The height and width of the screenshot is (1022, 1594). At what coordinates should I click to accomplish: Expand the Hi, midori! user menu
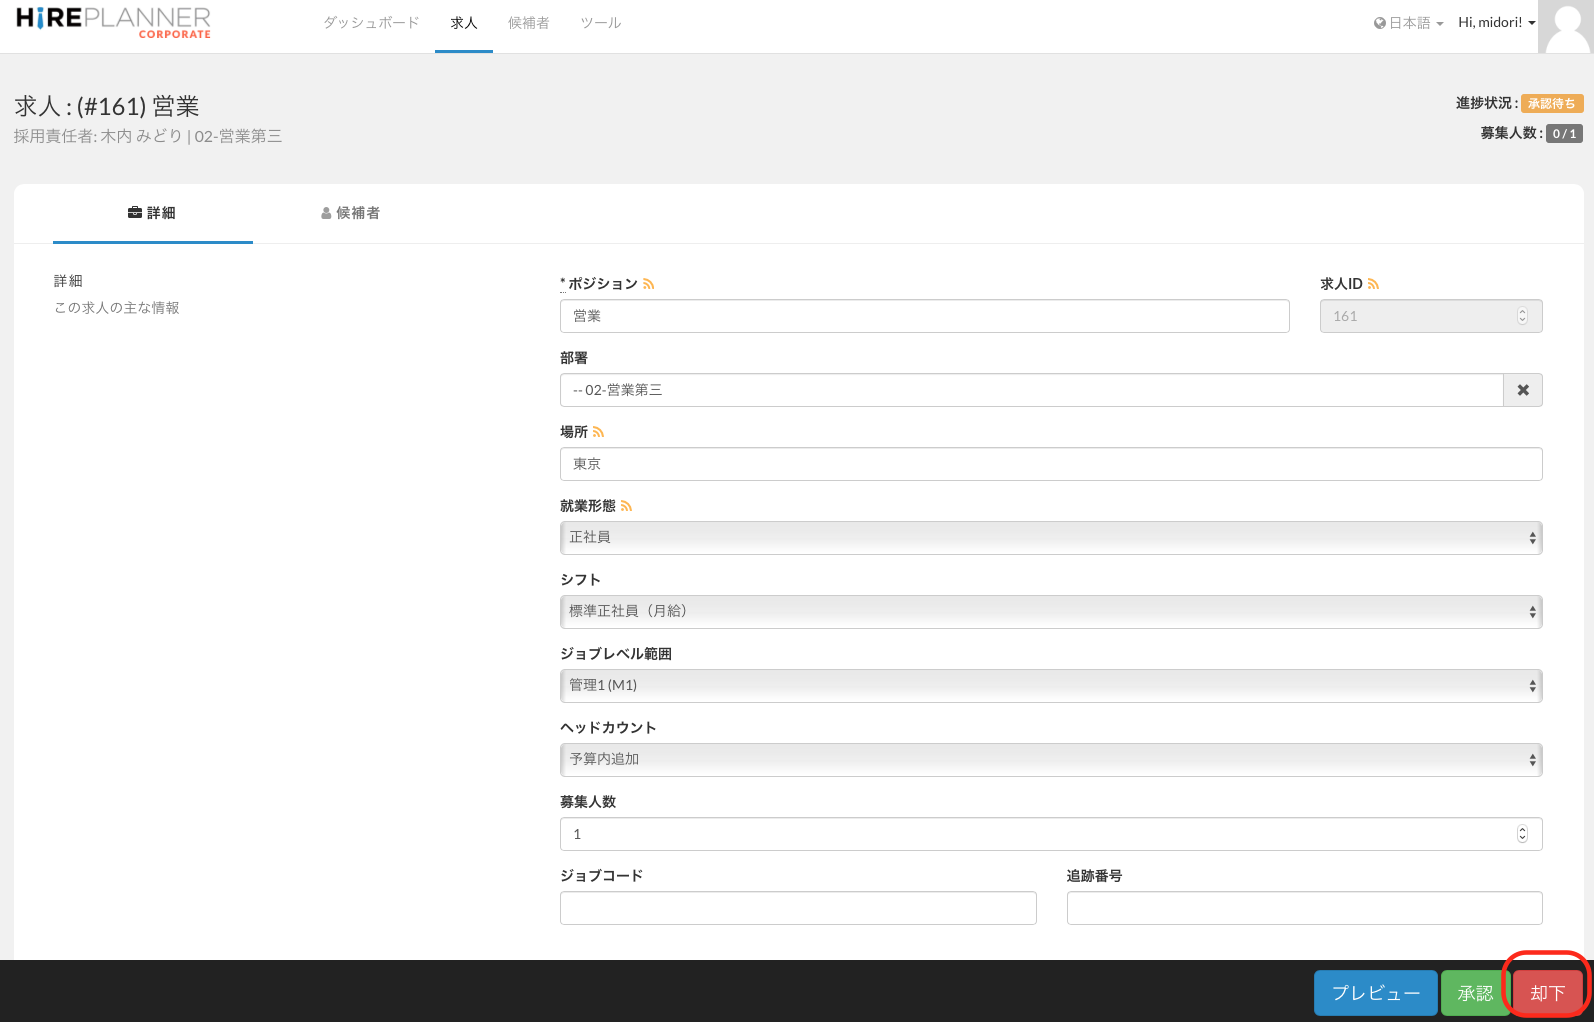(x=1496, y=23)
